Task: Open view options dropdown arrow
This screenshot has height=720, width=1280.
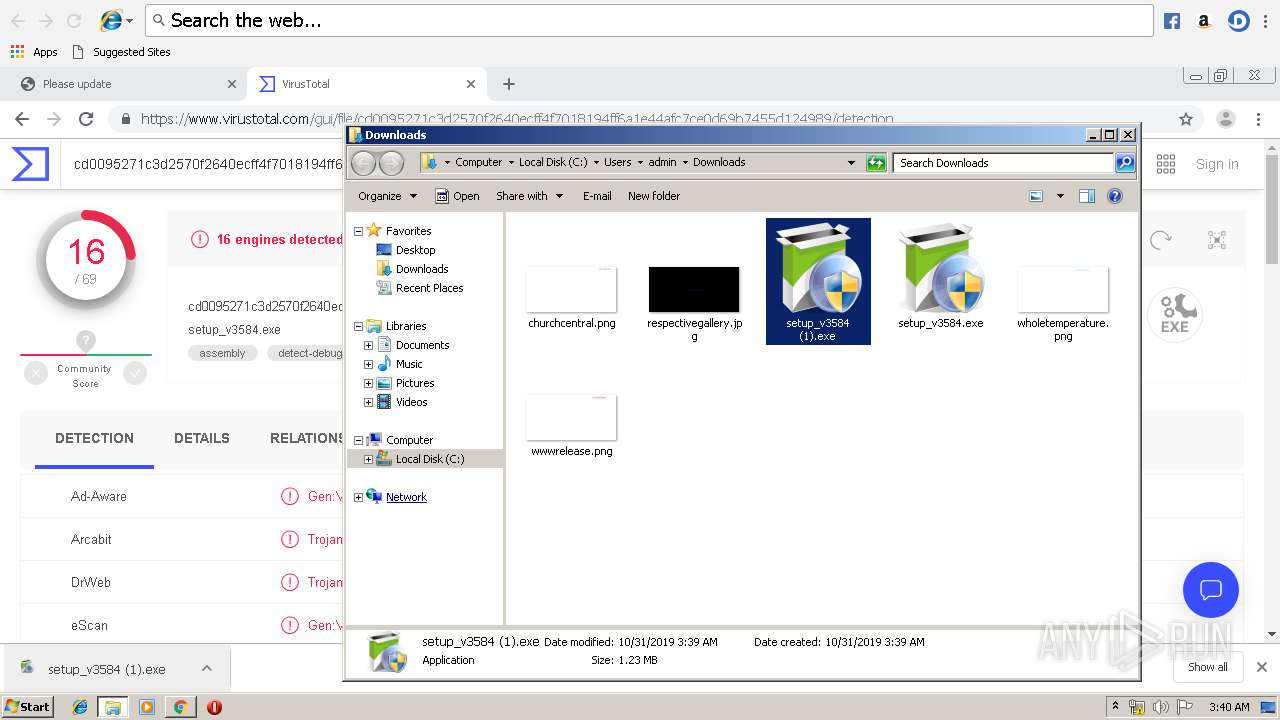Action: coord(1060,196)
